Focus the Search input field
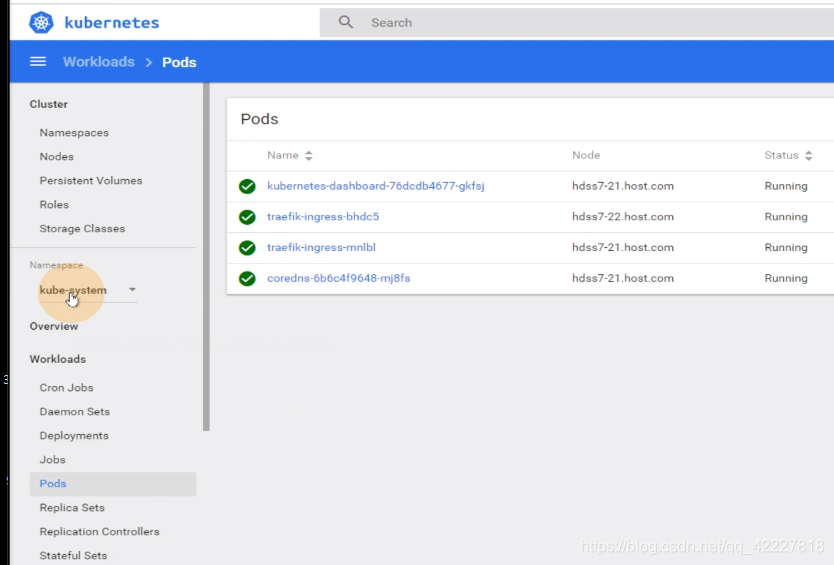 click(577, 22)
